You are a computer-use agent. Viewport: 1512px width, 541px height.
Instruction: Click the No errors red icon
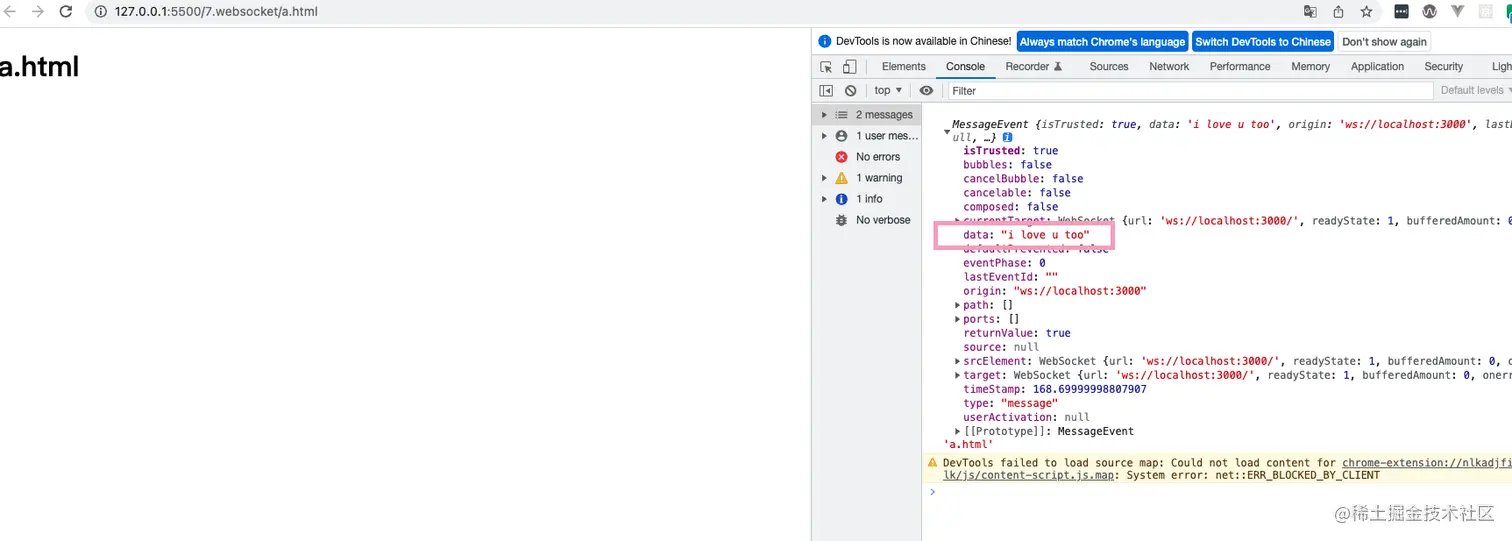(841, 157)
